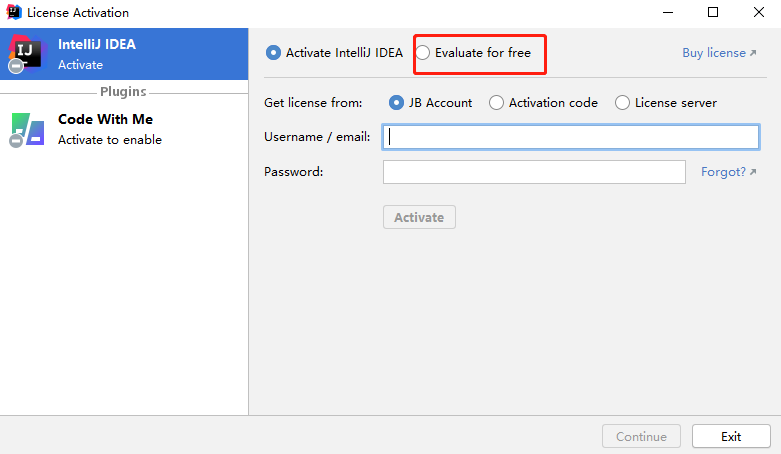
Task: Select the IntelliJ IDEA item in list
Action: 124,54
